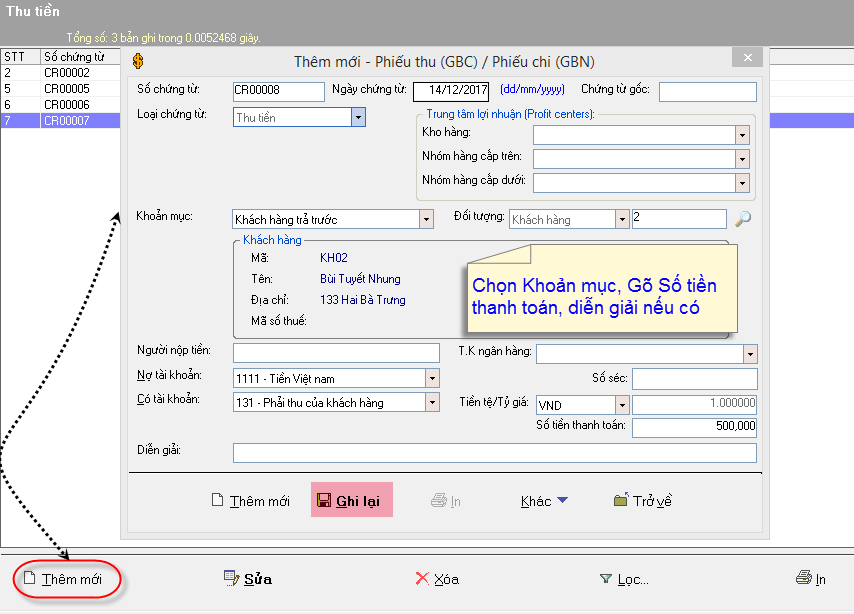
Task: Click Thêm mới on the bottom toolbar
Action: pyautogui.click(x=62, y=579)
